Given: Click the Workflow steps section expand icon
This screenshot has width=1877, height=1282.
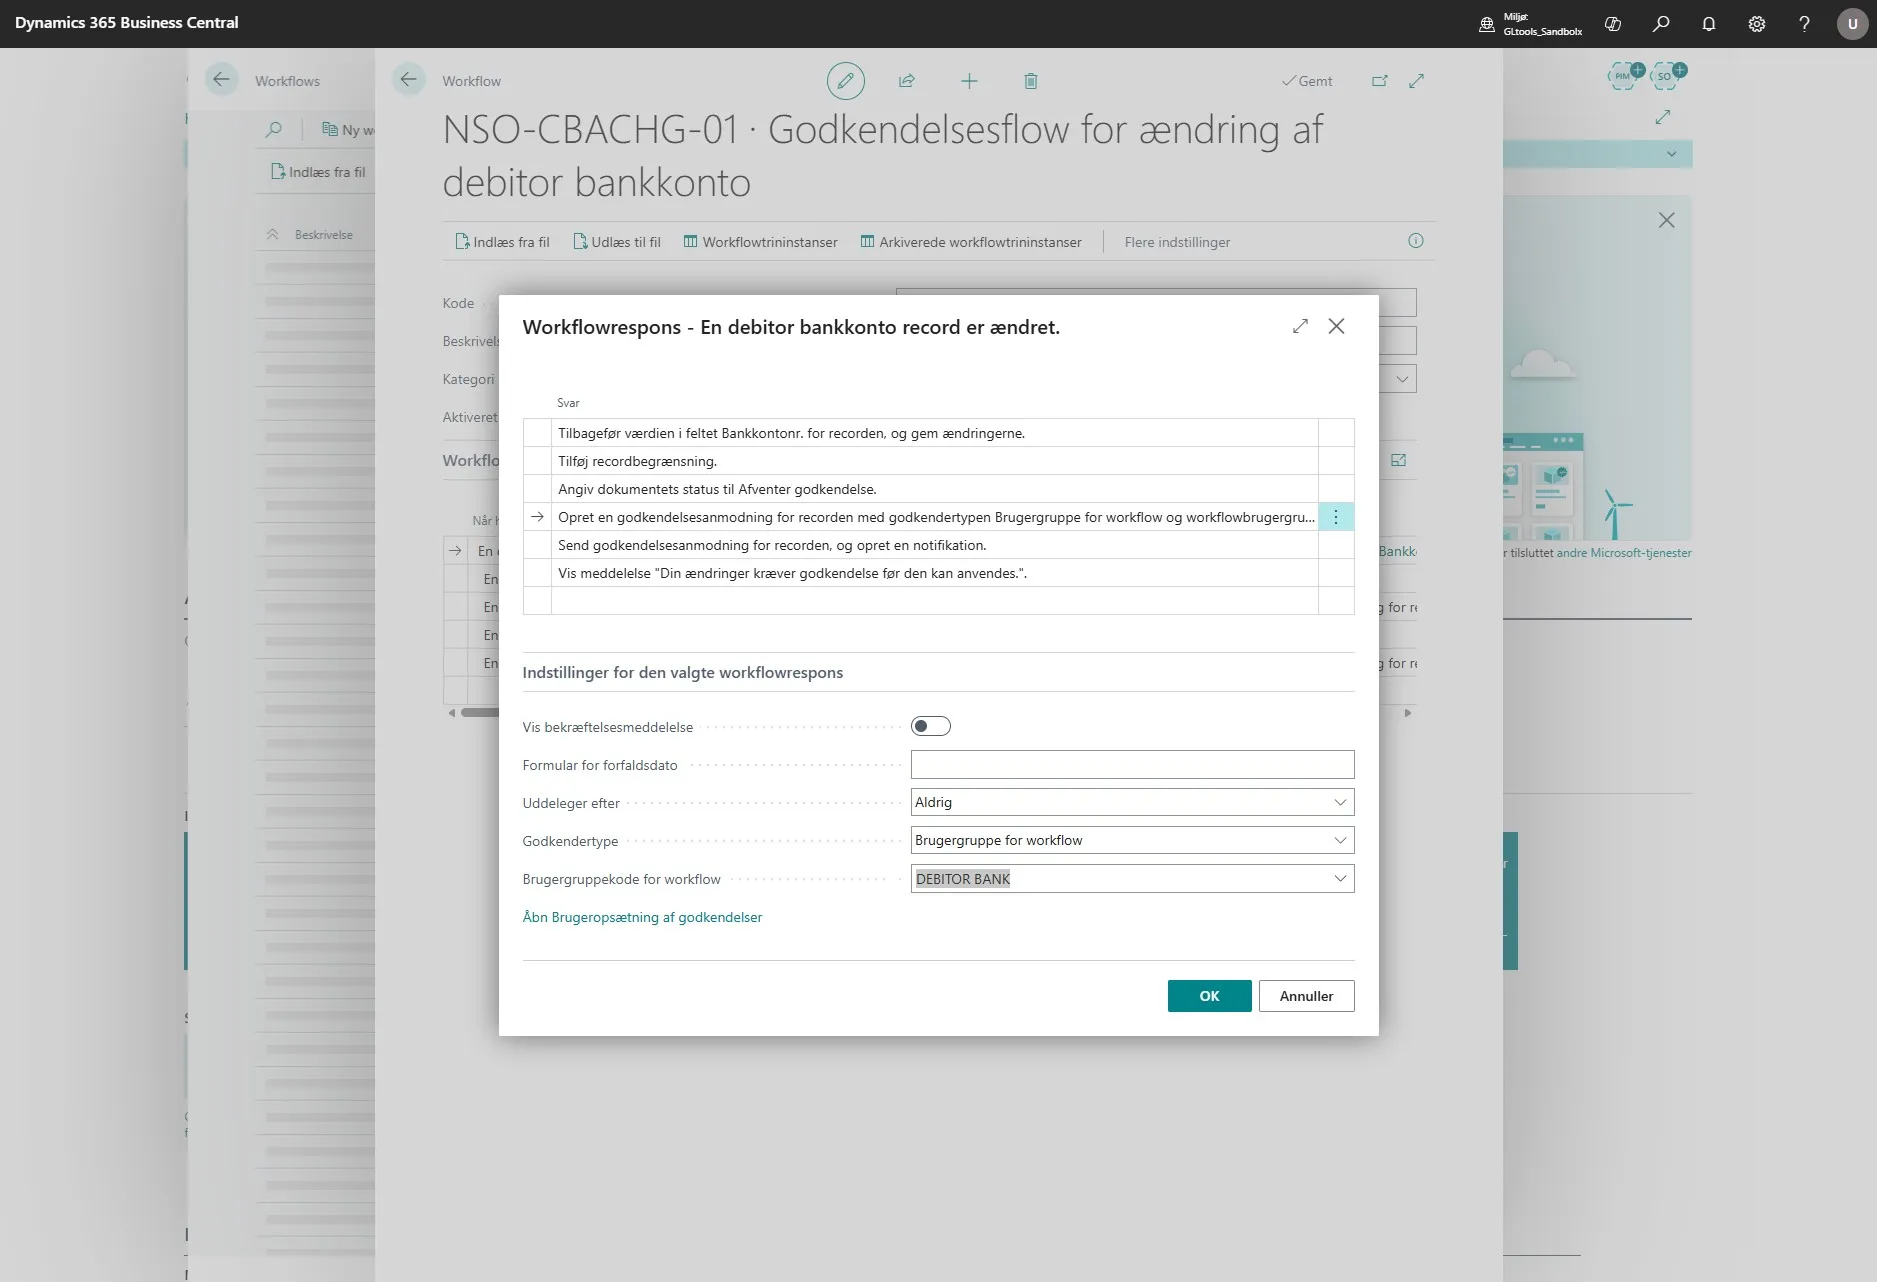Looking at the screenshot, I should click(x=1399, y=460).
